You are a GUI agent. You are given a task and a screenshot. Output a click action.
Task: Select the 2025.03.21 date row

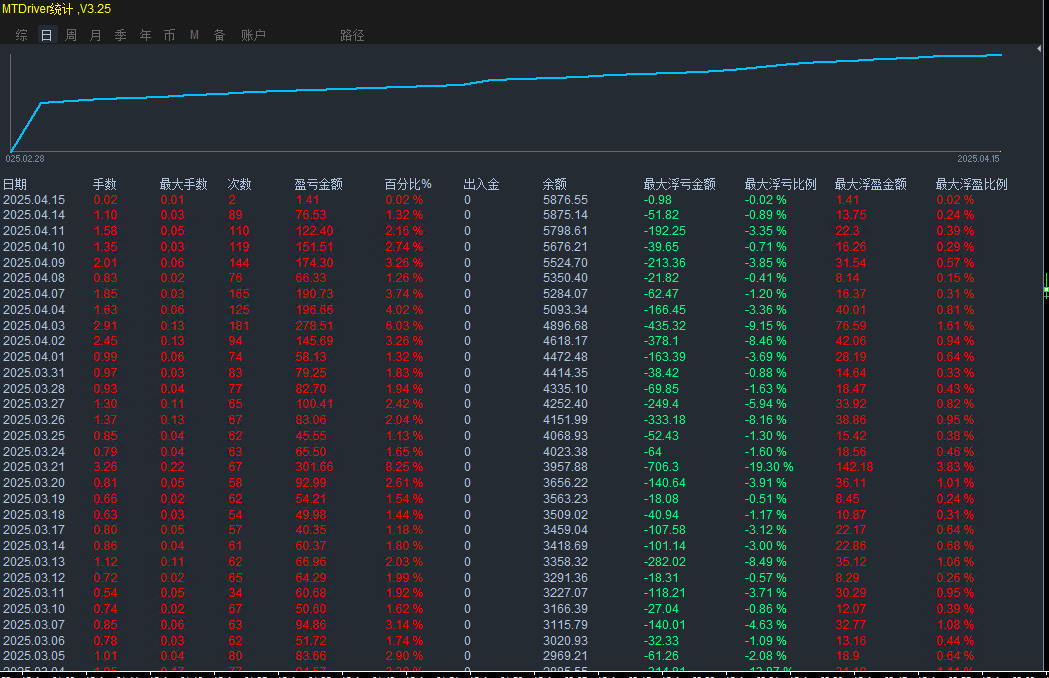[34, 467]
